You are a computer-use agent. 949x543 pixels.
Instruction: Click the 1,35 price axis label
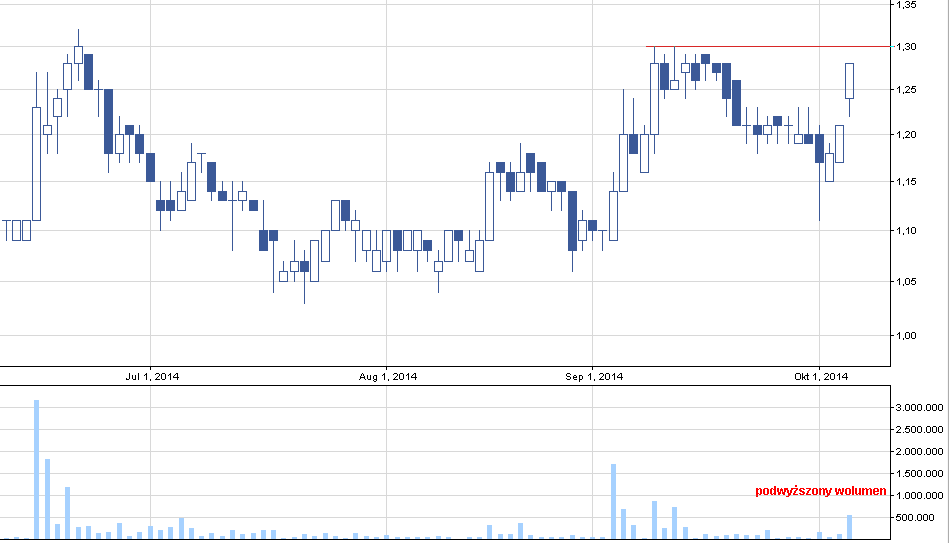[905, 5]
